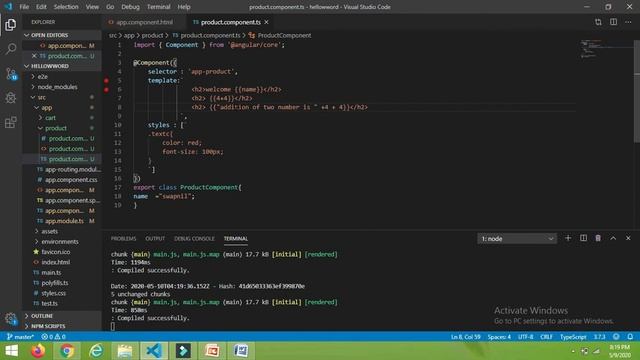Image resolution: width=640 pixels, height=360 pixels.
Task: Change language mode via TypeScript
Action: (573, 337)
